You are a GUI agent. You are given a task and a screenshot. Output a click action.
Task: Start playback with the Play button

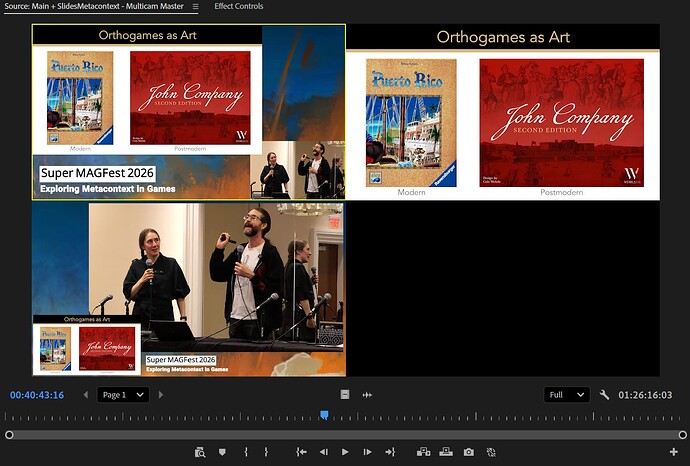click(x=345, y=452)
